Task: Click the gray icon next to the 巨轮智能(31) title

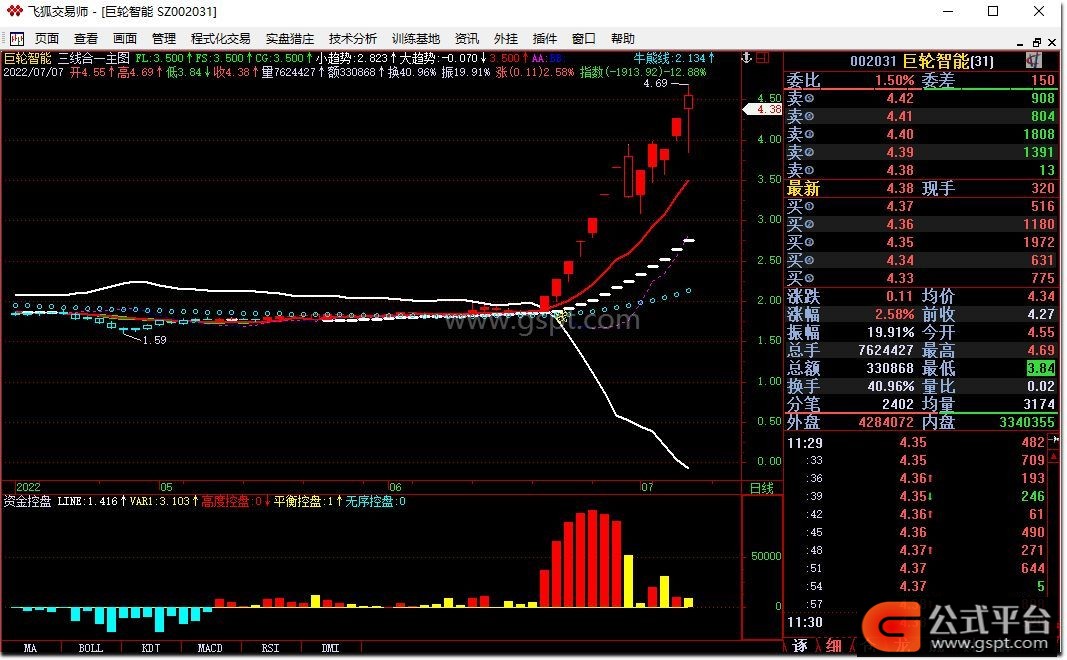Action: point(1034,61)
